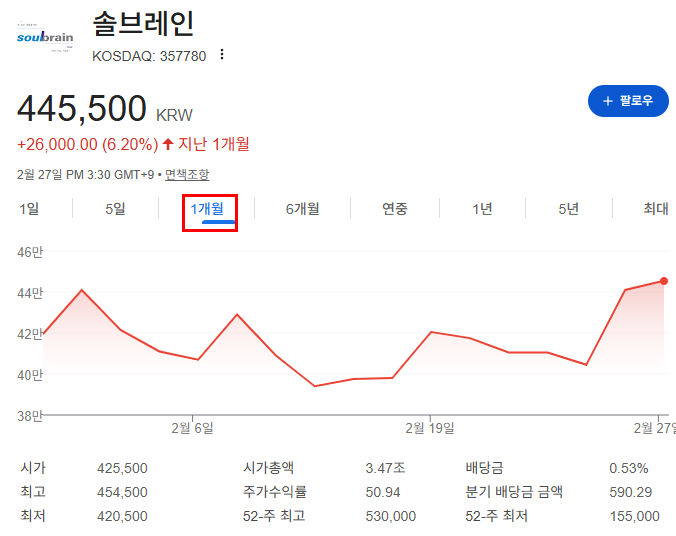
Task: Switch to the 1일 chart tab
Action: tap(29, 209)
